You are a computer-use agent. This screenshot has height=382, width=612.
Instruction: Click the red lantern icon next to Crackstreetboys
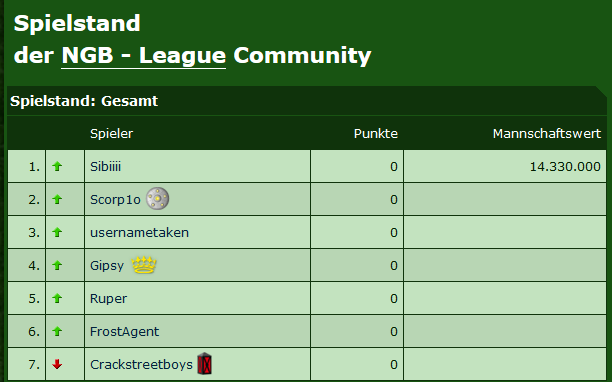click(205, 364)
